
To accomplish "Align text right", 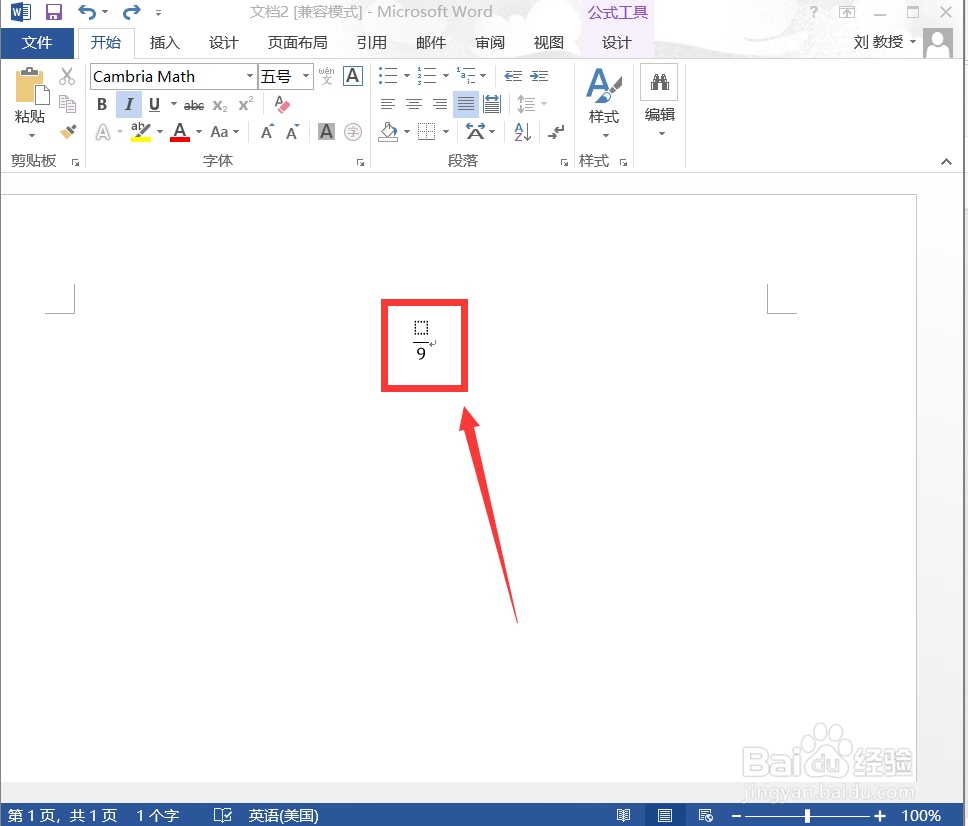I will [440, 104].
